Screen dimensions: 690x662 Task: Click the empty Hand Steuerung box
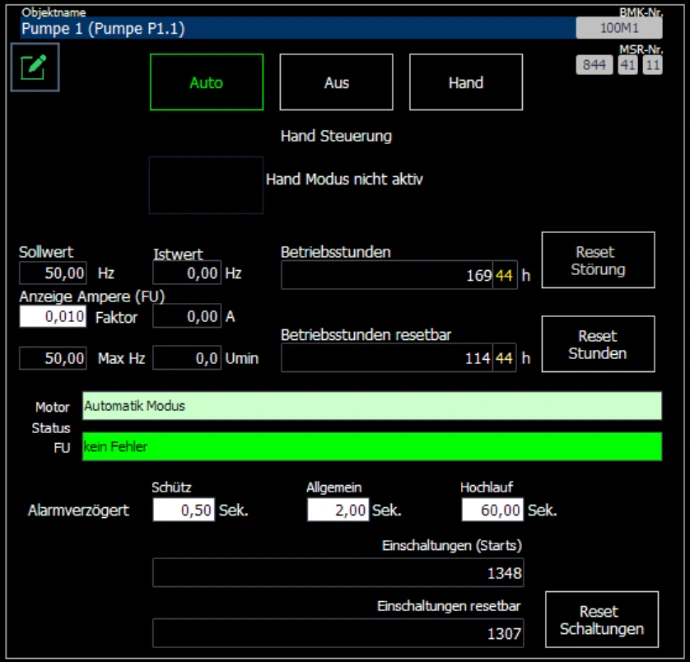tap(206, 185)
